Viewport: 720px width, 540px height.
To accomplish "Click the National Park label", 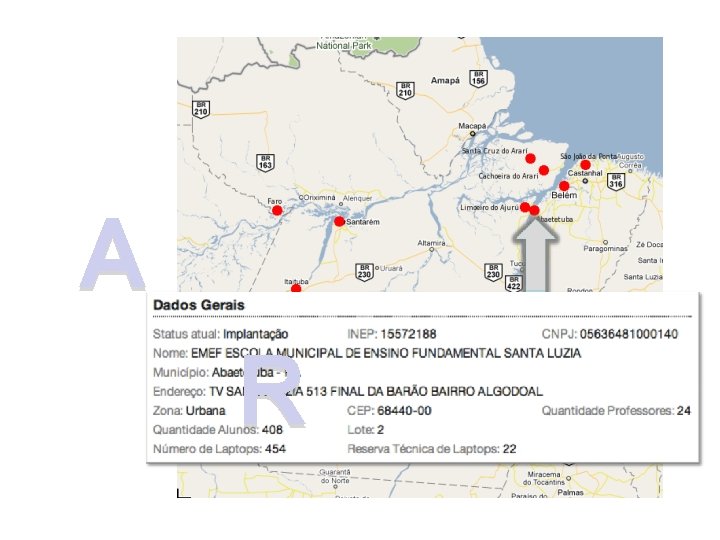I will tap(343, 45).
